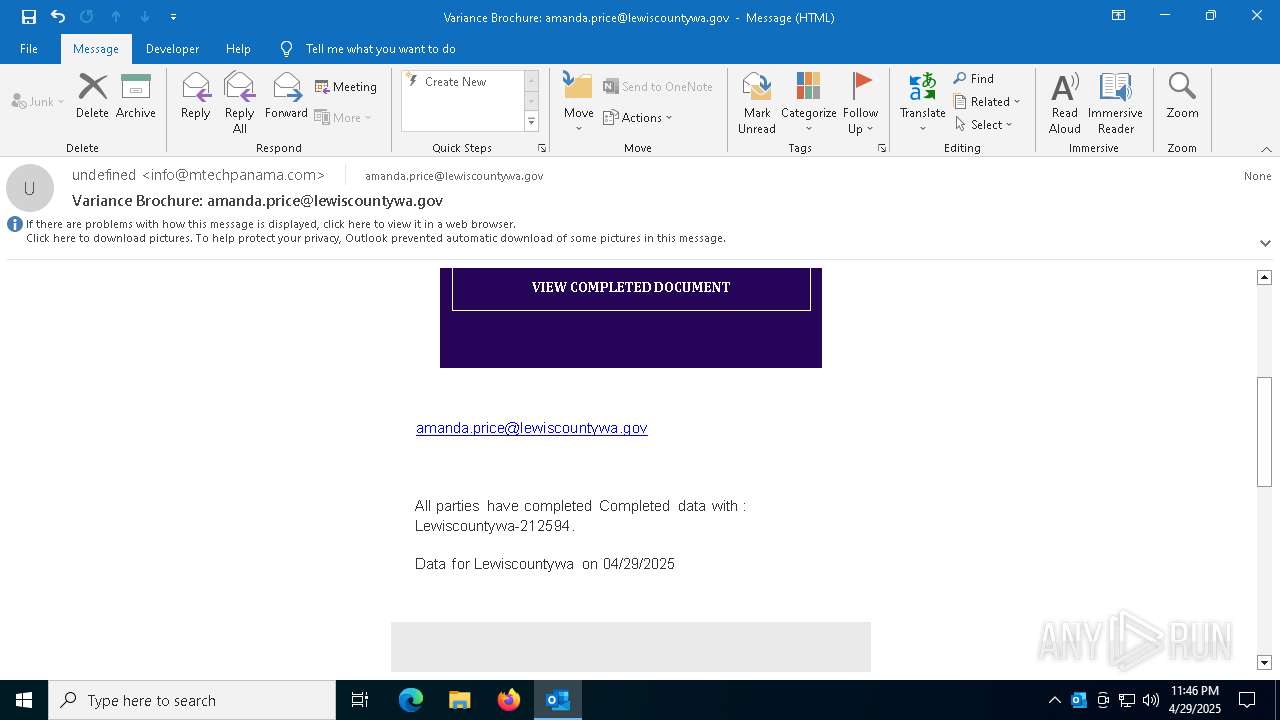Expand the More respond options
The height and width of the screenshot is (720, 1280).
343,117
